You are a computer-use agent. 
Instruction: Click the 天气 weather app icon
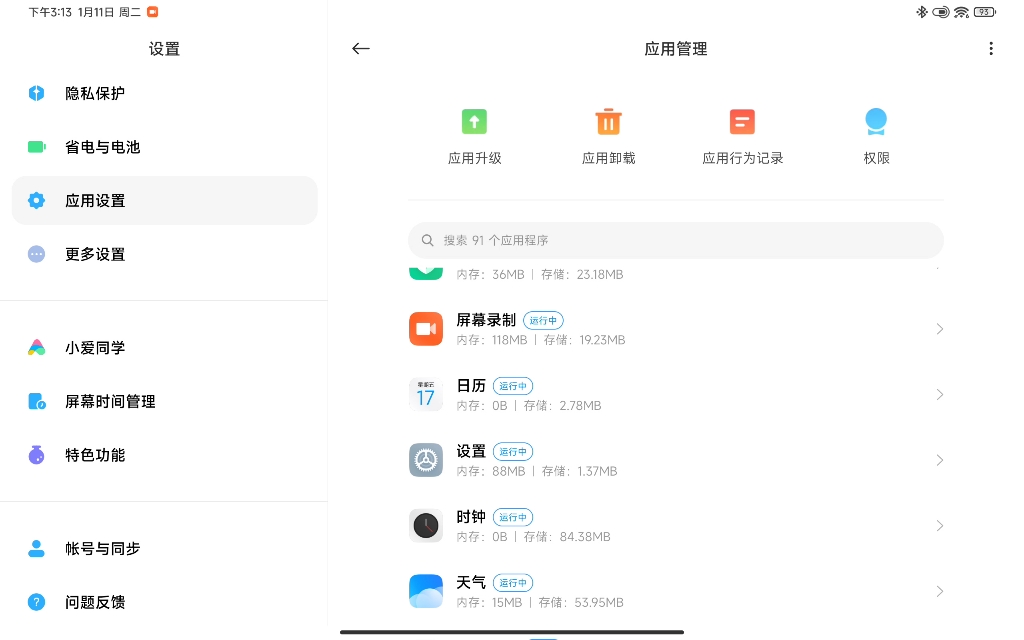(x=426, y=590)
